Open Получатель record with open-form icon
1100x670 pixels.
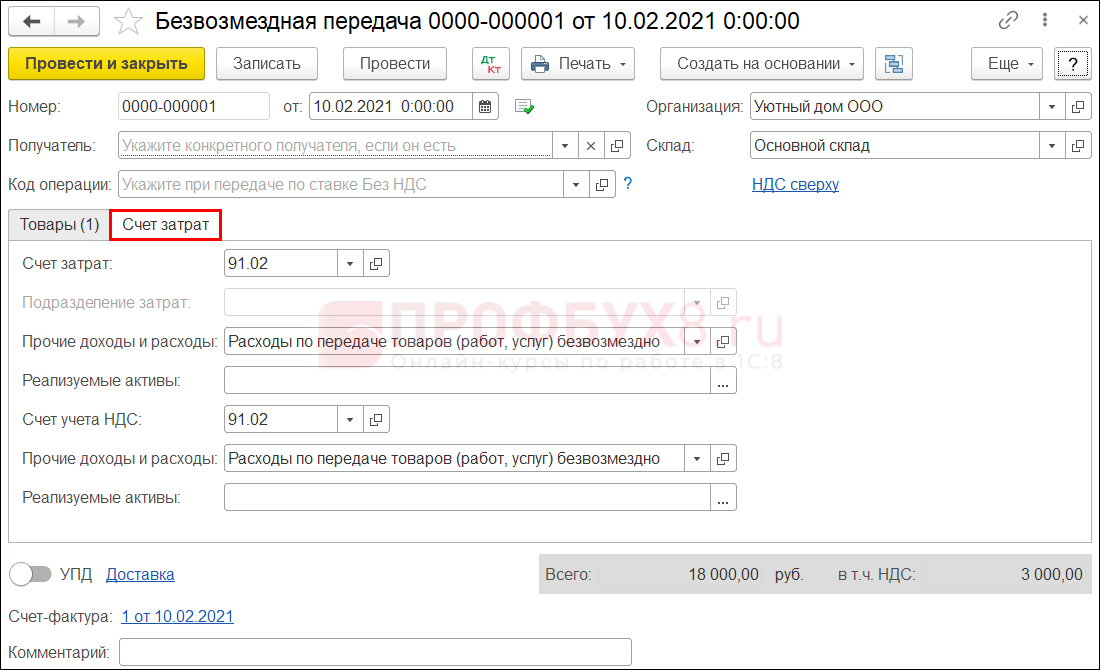[617, 146]
